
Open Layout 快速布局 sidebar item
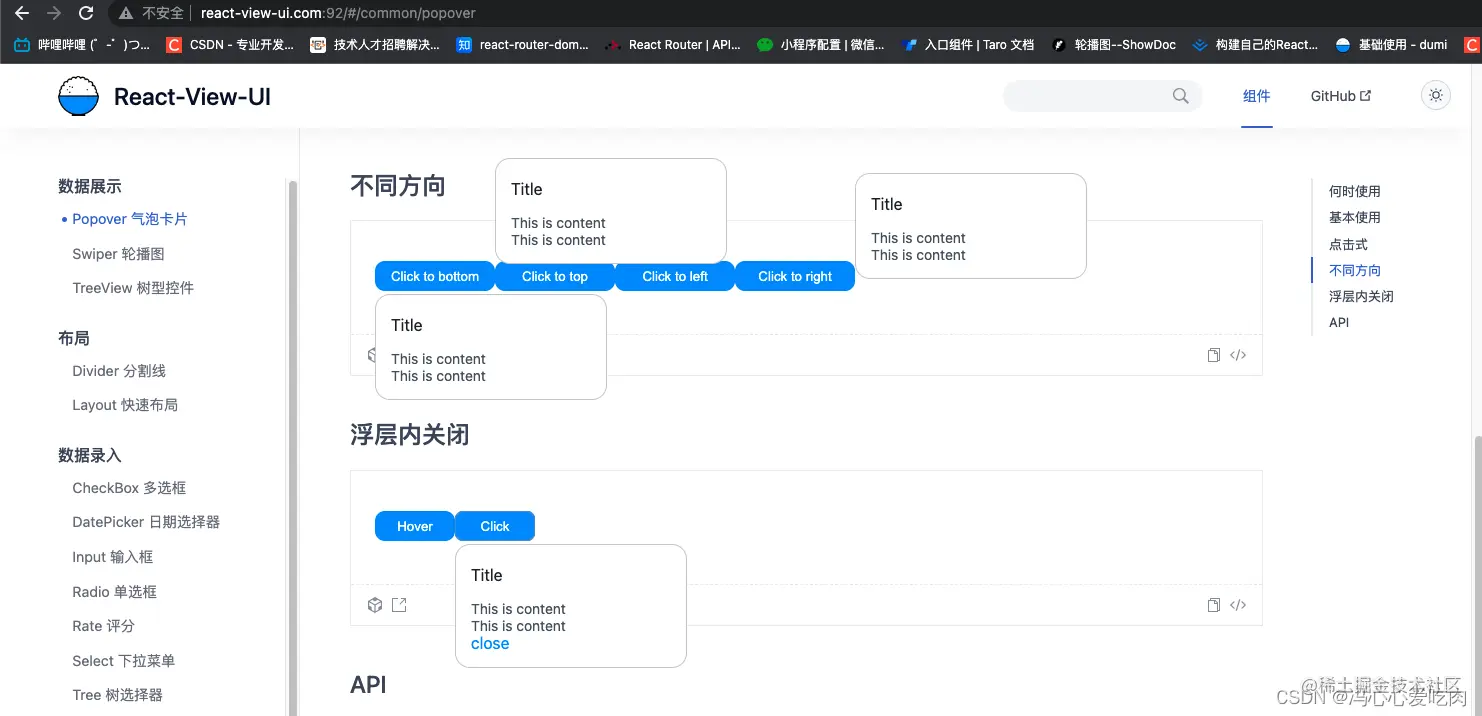tap(125, 405)
